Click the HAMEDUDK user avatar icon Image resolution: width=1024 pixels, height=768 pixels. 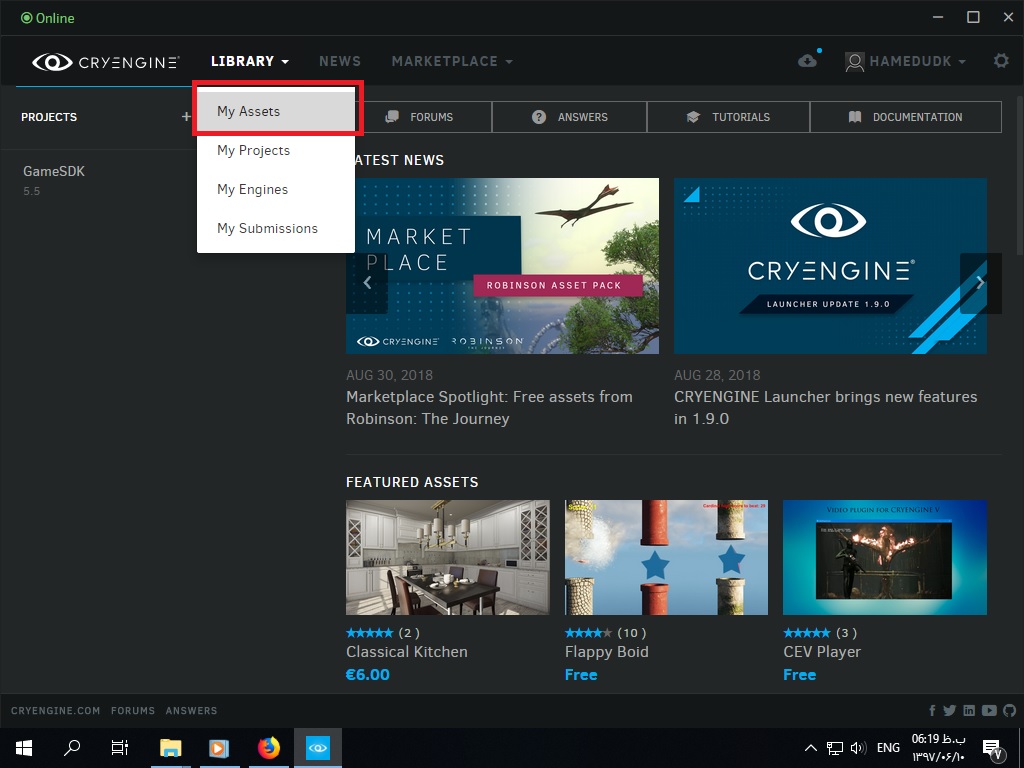pos(854,61)
